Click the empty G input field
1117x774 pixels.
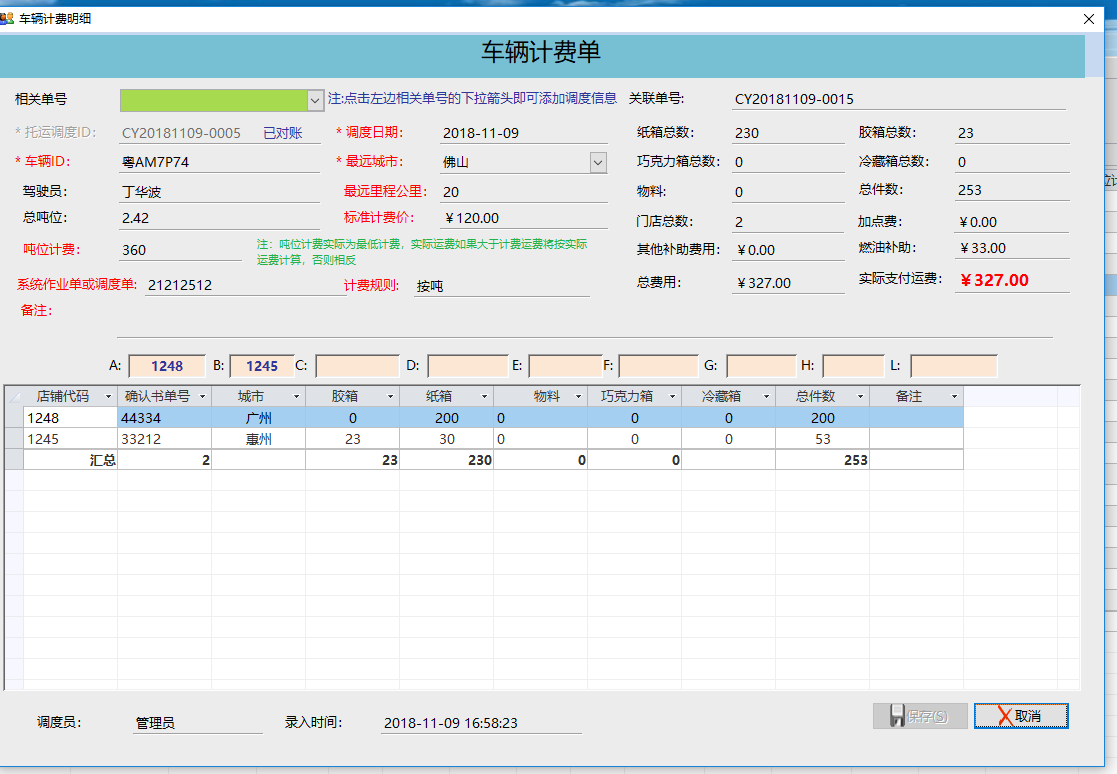[x=761, y=366]
